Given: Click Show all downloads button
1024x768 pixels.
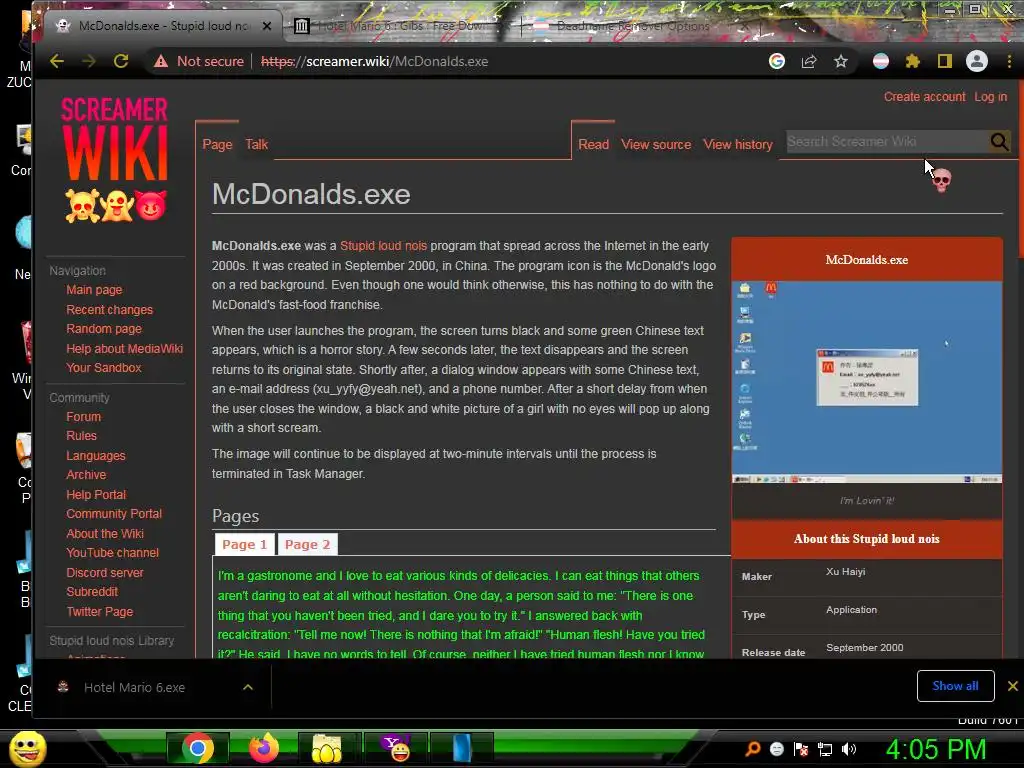Looking at the screenshot, I should tap(955, 686).
